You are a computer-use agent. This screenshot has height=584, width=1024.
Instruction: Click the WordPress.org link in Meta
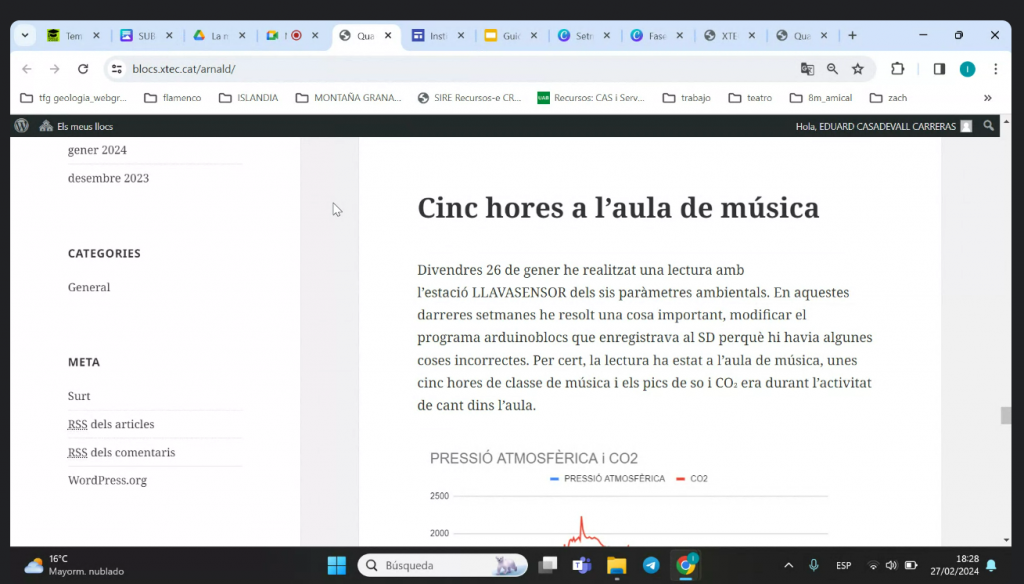coord(107,480)
